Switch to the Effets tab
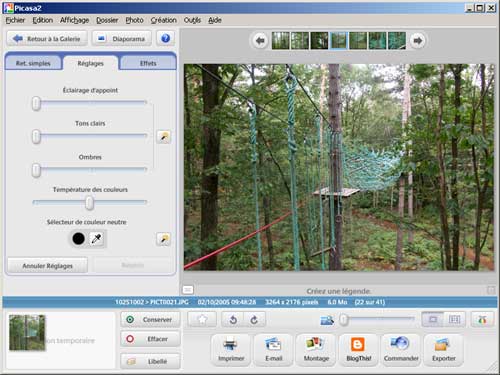The width and height of the screenshot is (500, 375). pos(148,63)
